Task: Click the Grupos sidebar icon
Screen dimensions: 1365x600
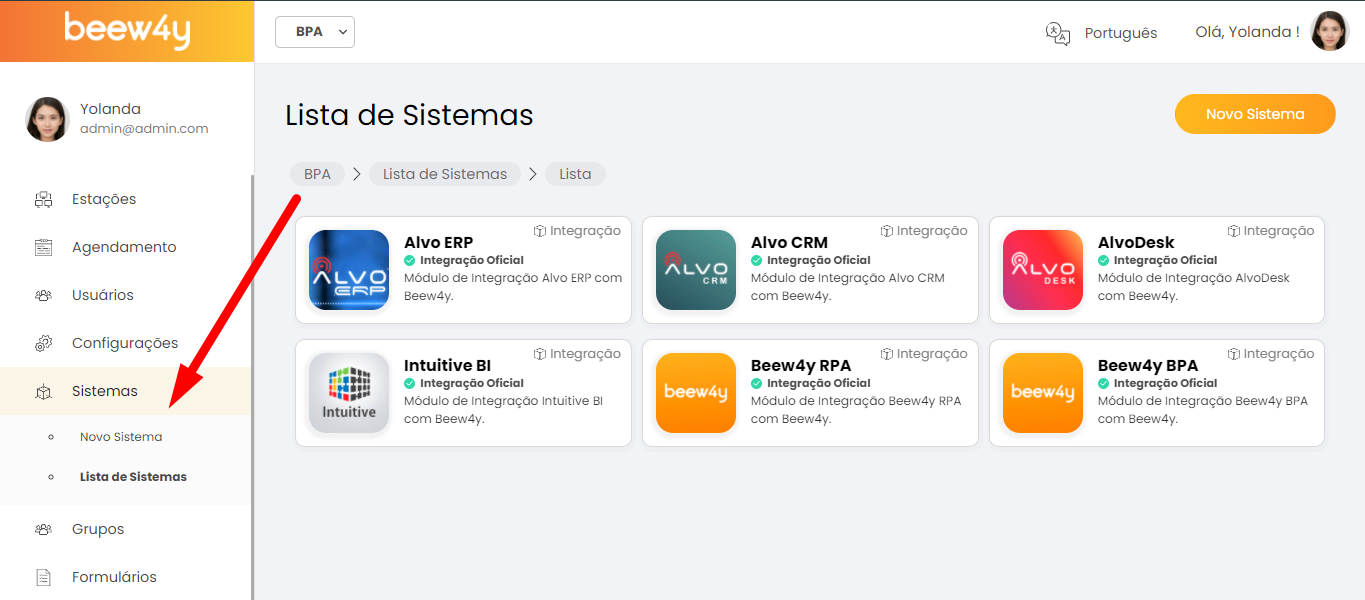Action: coord(43,529)
